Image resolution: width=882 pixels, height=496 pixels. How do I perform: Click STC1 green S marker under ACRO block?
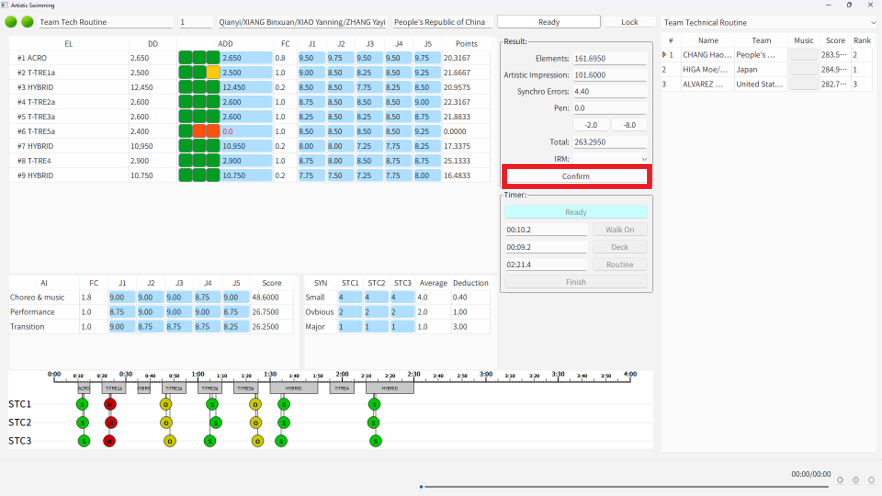click(x=82, y=404)
